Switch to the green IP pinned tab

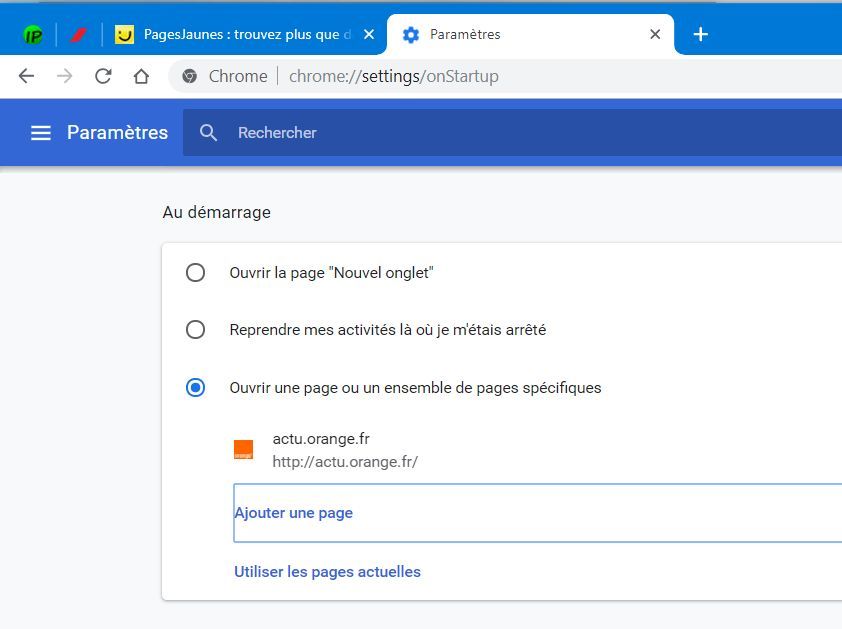33,35
